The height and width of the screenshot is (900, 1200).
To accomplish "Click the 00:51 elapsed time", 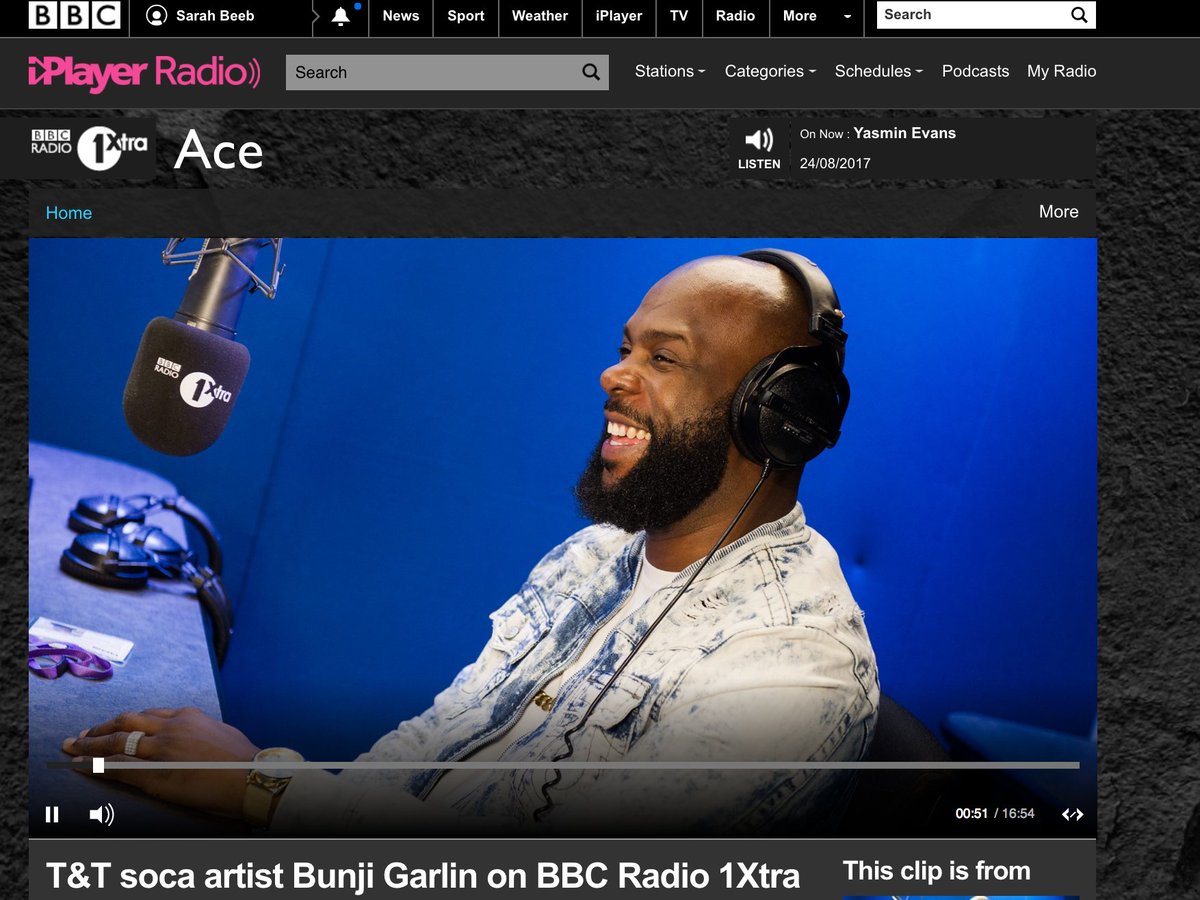I will [x=971, y=814].
